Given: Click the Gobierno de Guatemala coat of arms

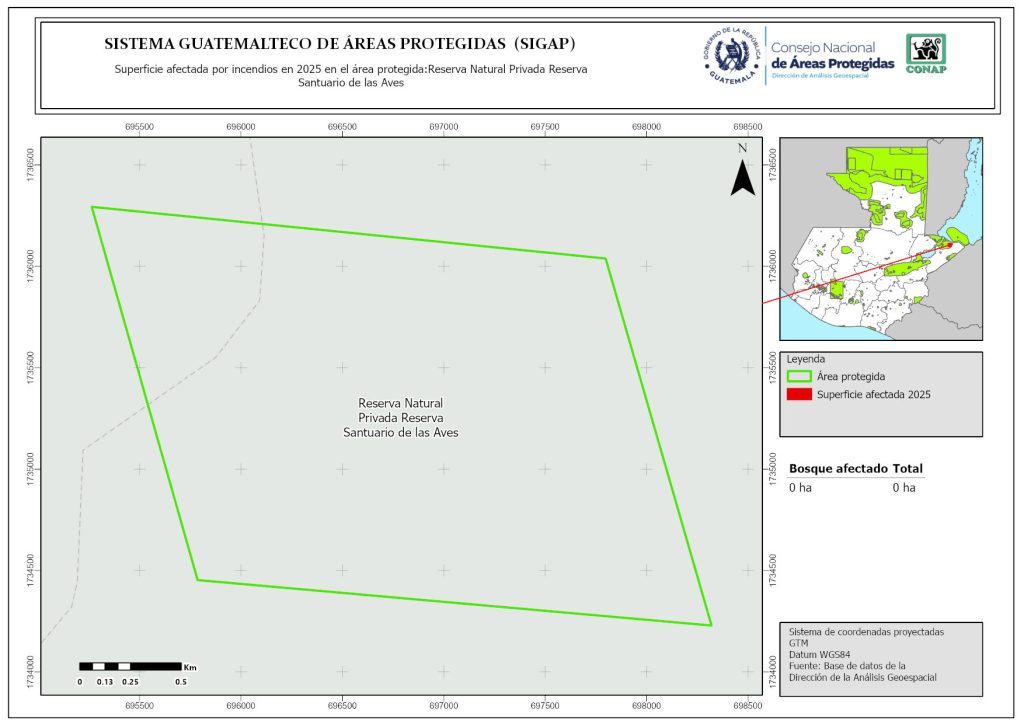Looking at the screenshot, I should [732, 56].
